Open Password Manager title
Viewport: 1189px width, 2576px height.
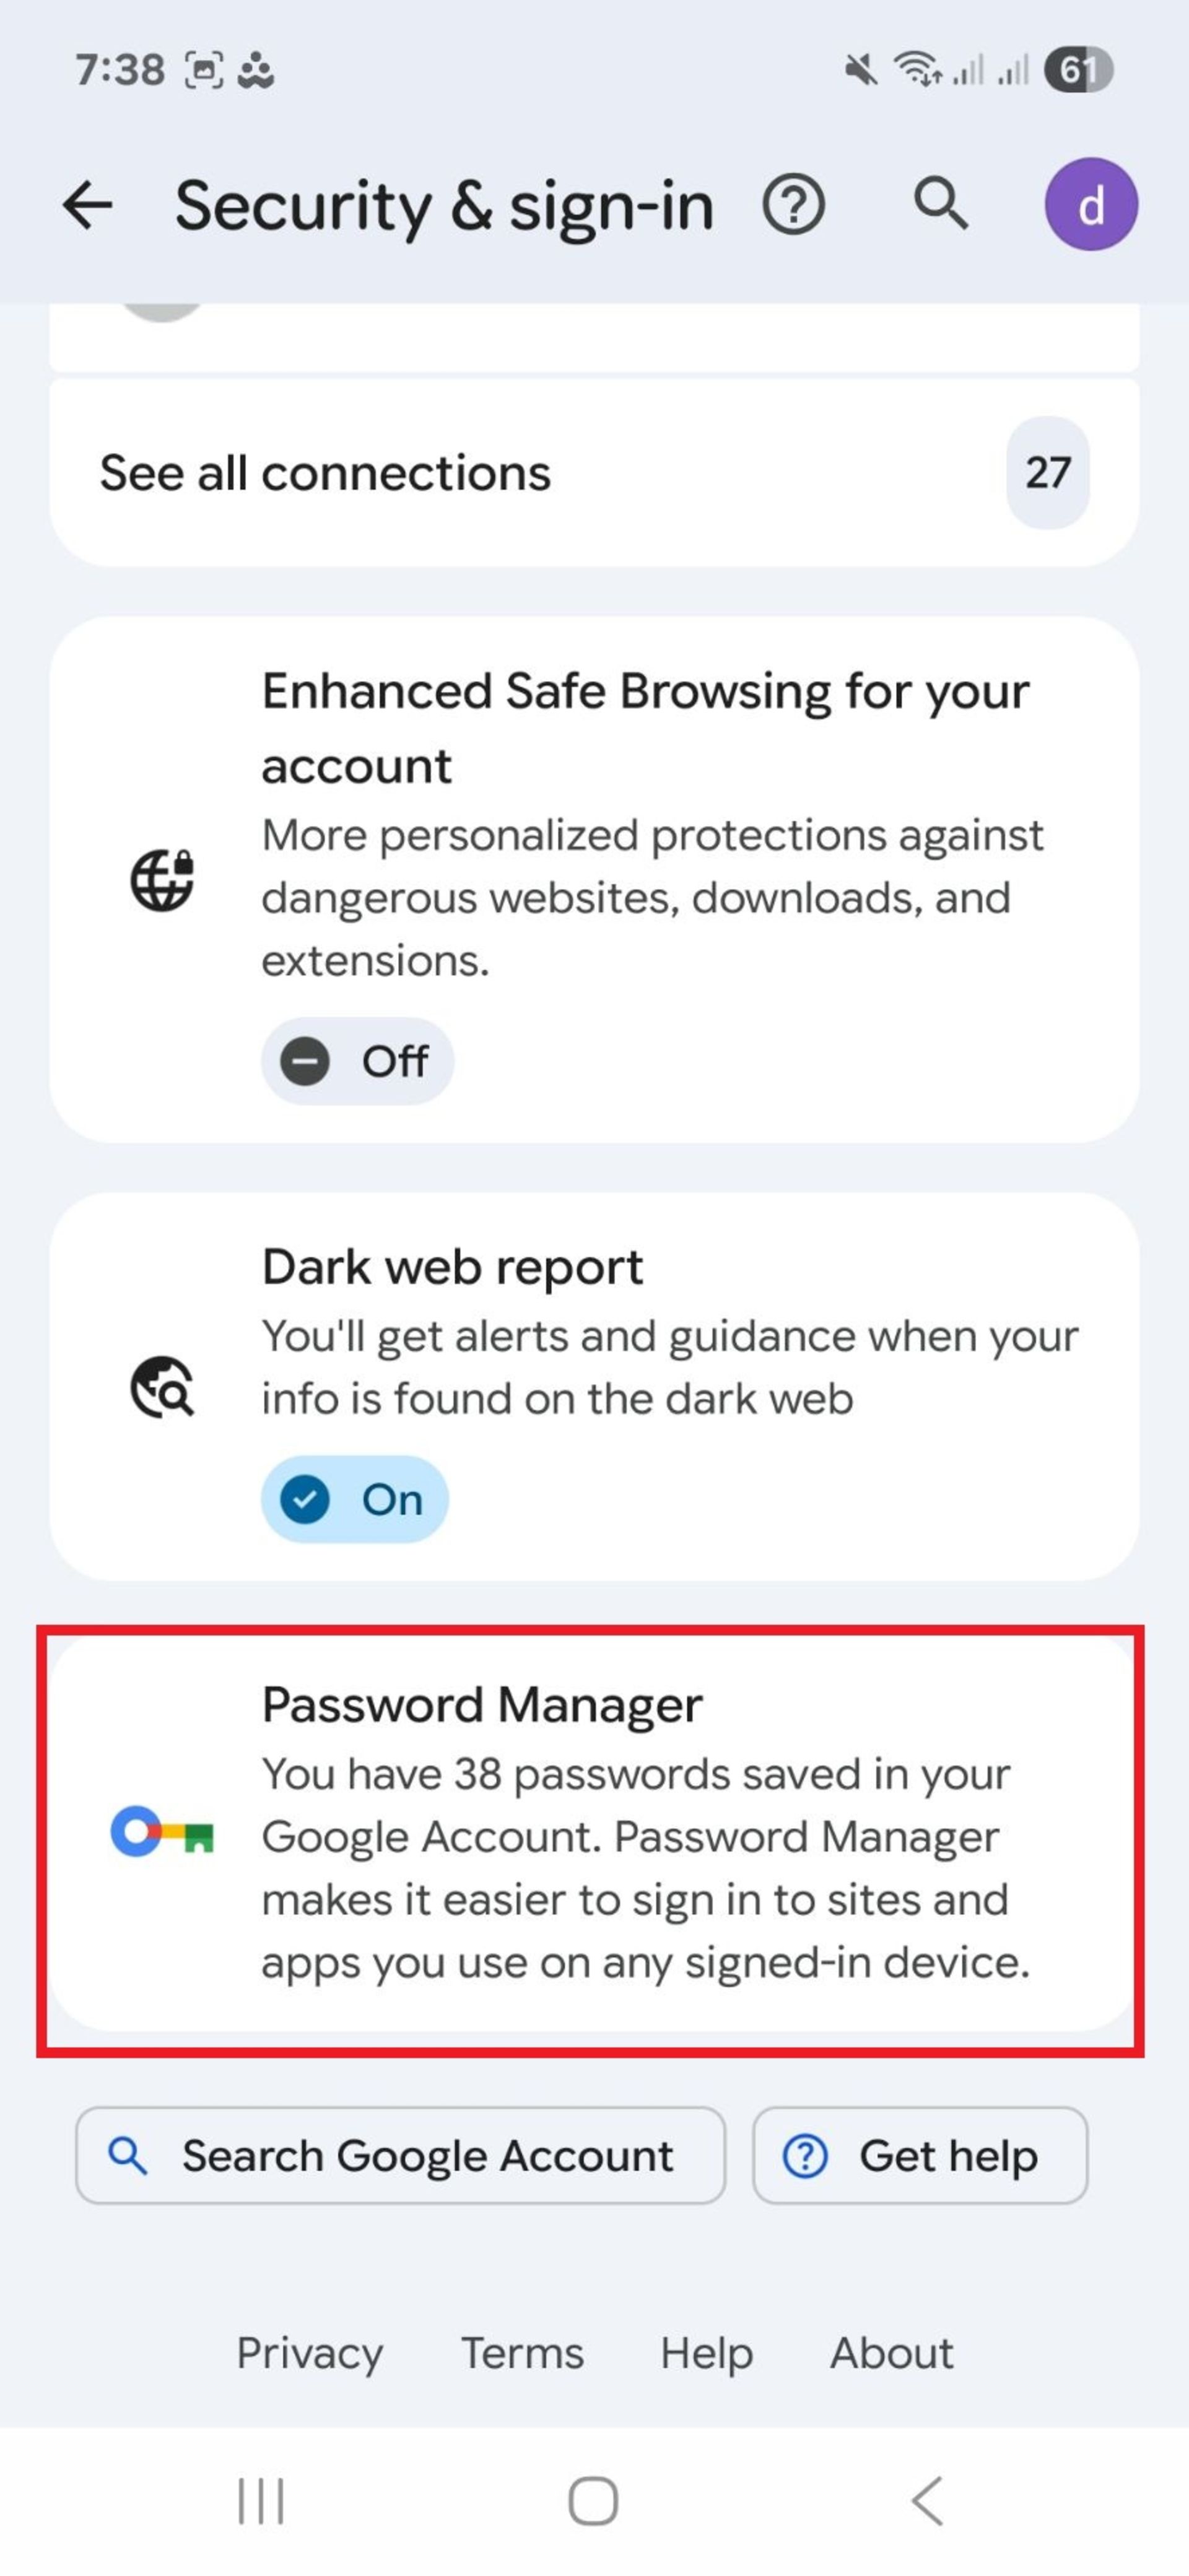click(482, 1705)
